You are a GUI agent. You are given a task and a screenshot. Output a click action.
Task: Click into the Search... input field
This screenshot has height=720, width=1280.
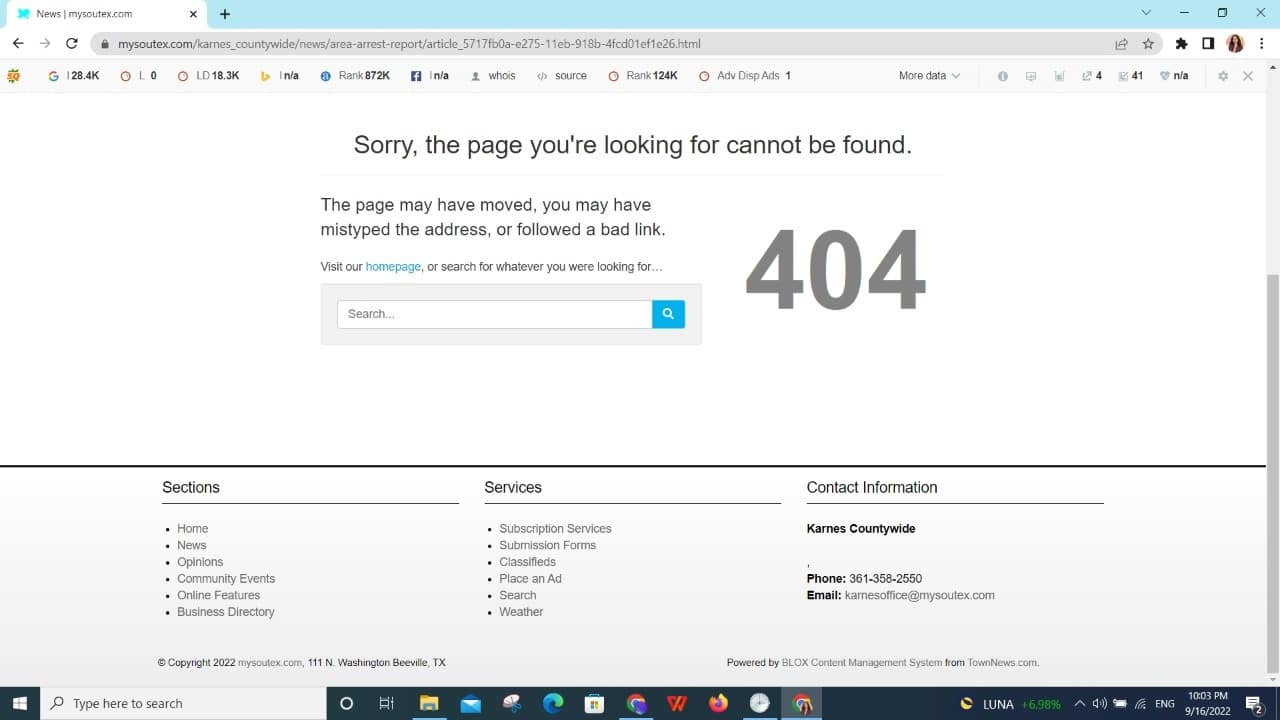494,314
